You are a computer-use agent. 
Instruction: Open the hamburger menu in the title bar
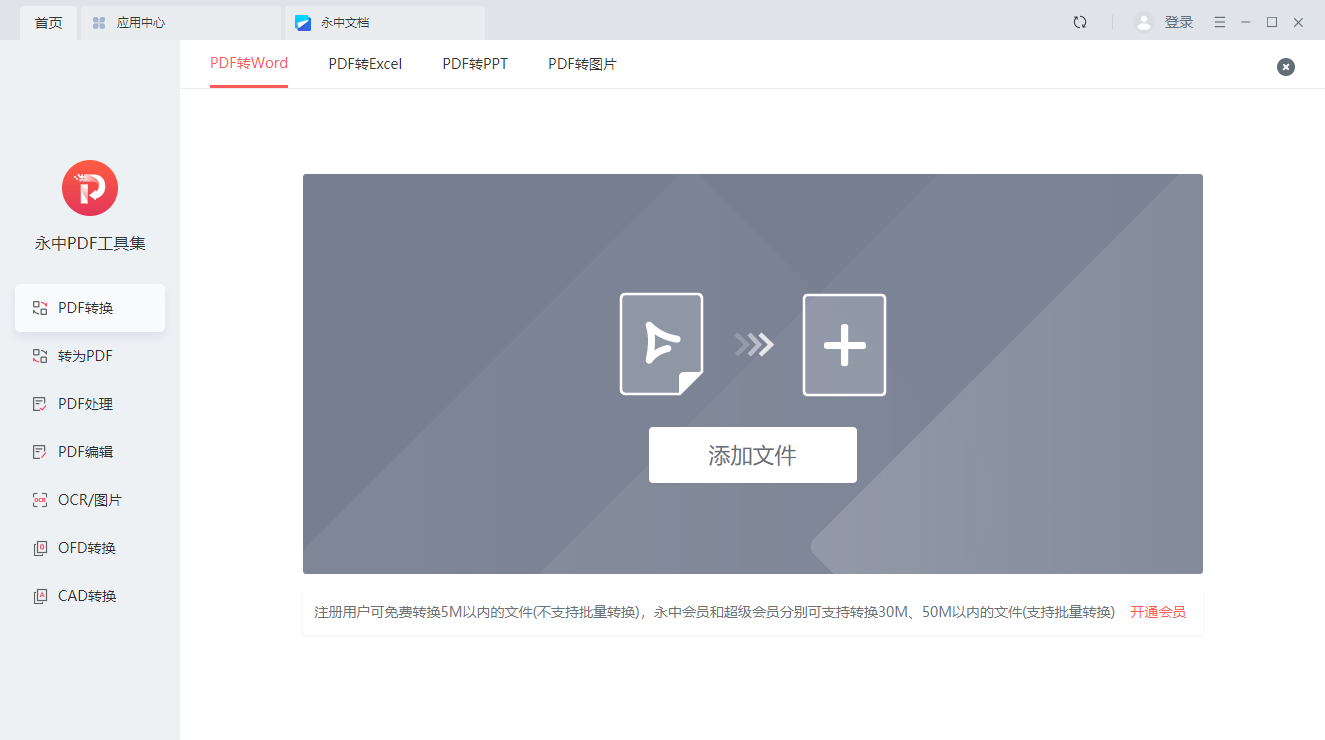(x=1219, y=21)
